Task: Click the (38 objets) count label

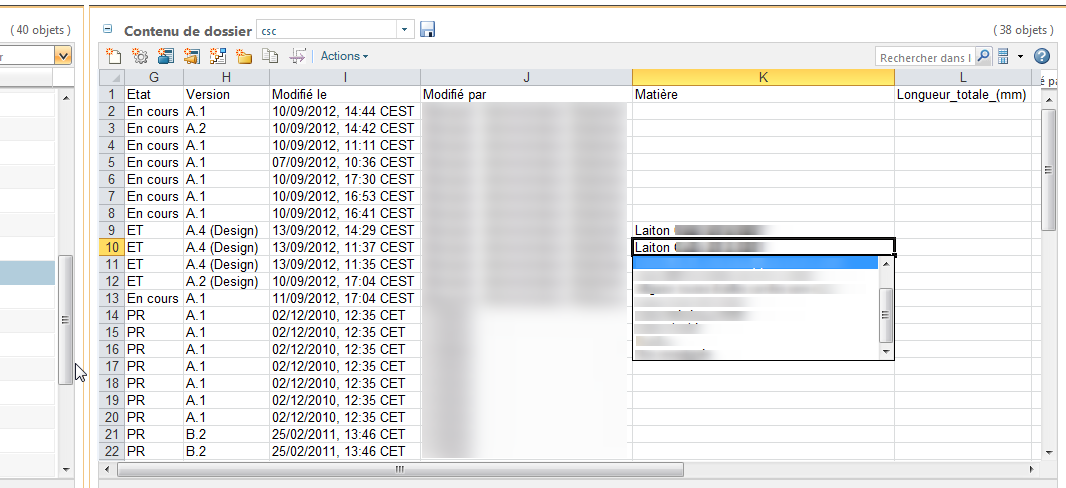Action: point(1022,30)
